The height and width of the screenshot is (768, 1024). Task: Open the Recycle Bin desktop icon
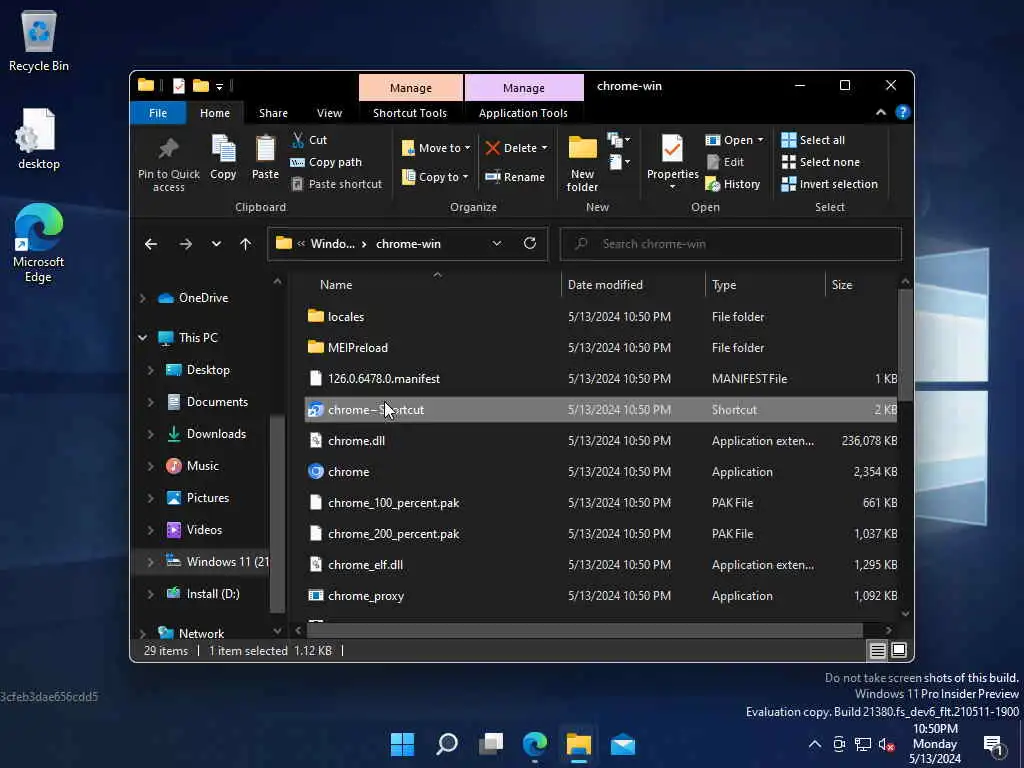(39, 40)
